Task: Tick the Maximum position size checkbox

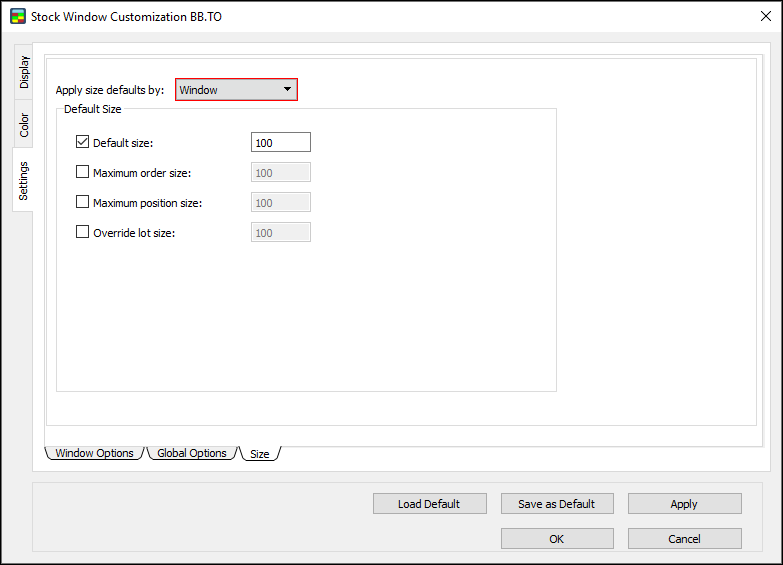Action: 83,203
